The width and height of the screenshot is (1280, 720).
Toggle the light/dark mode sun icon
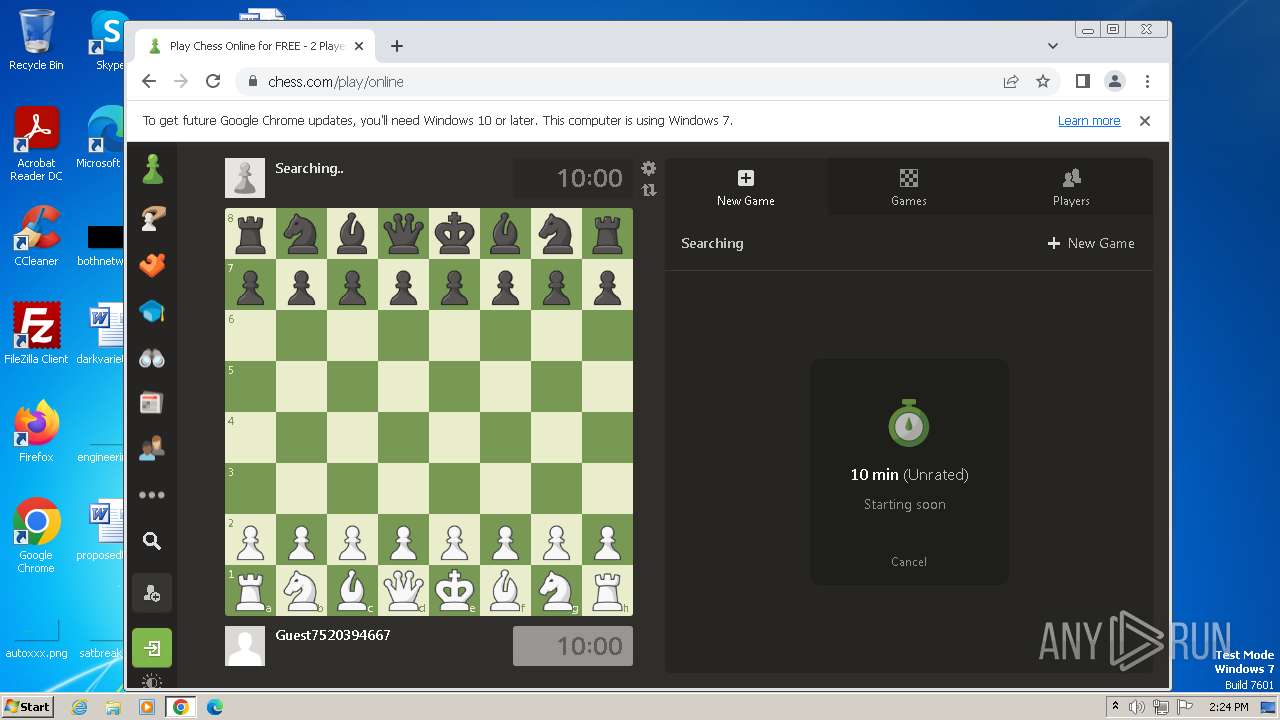152,682
